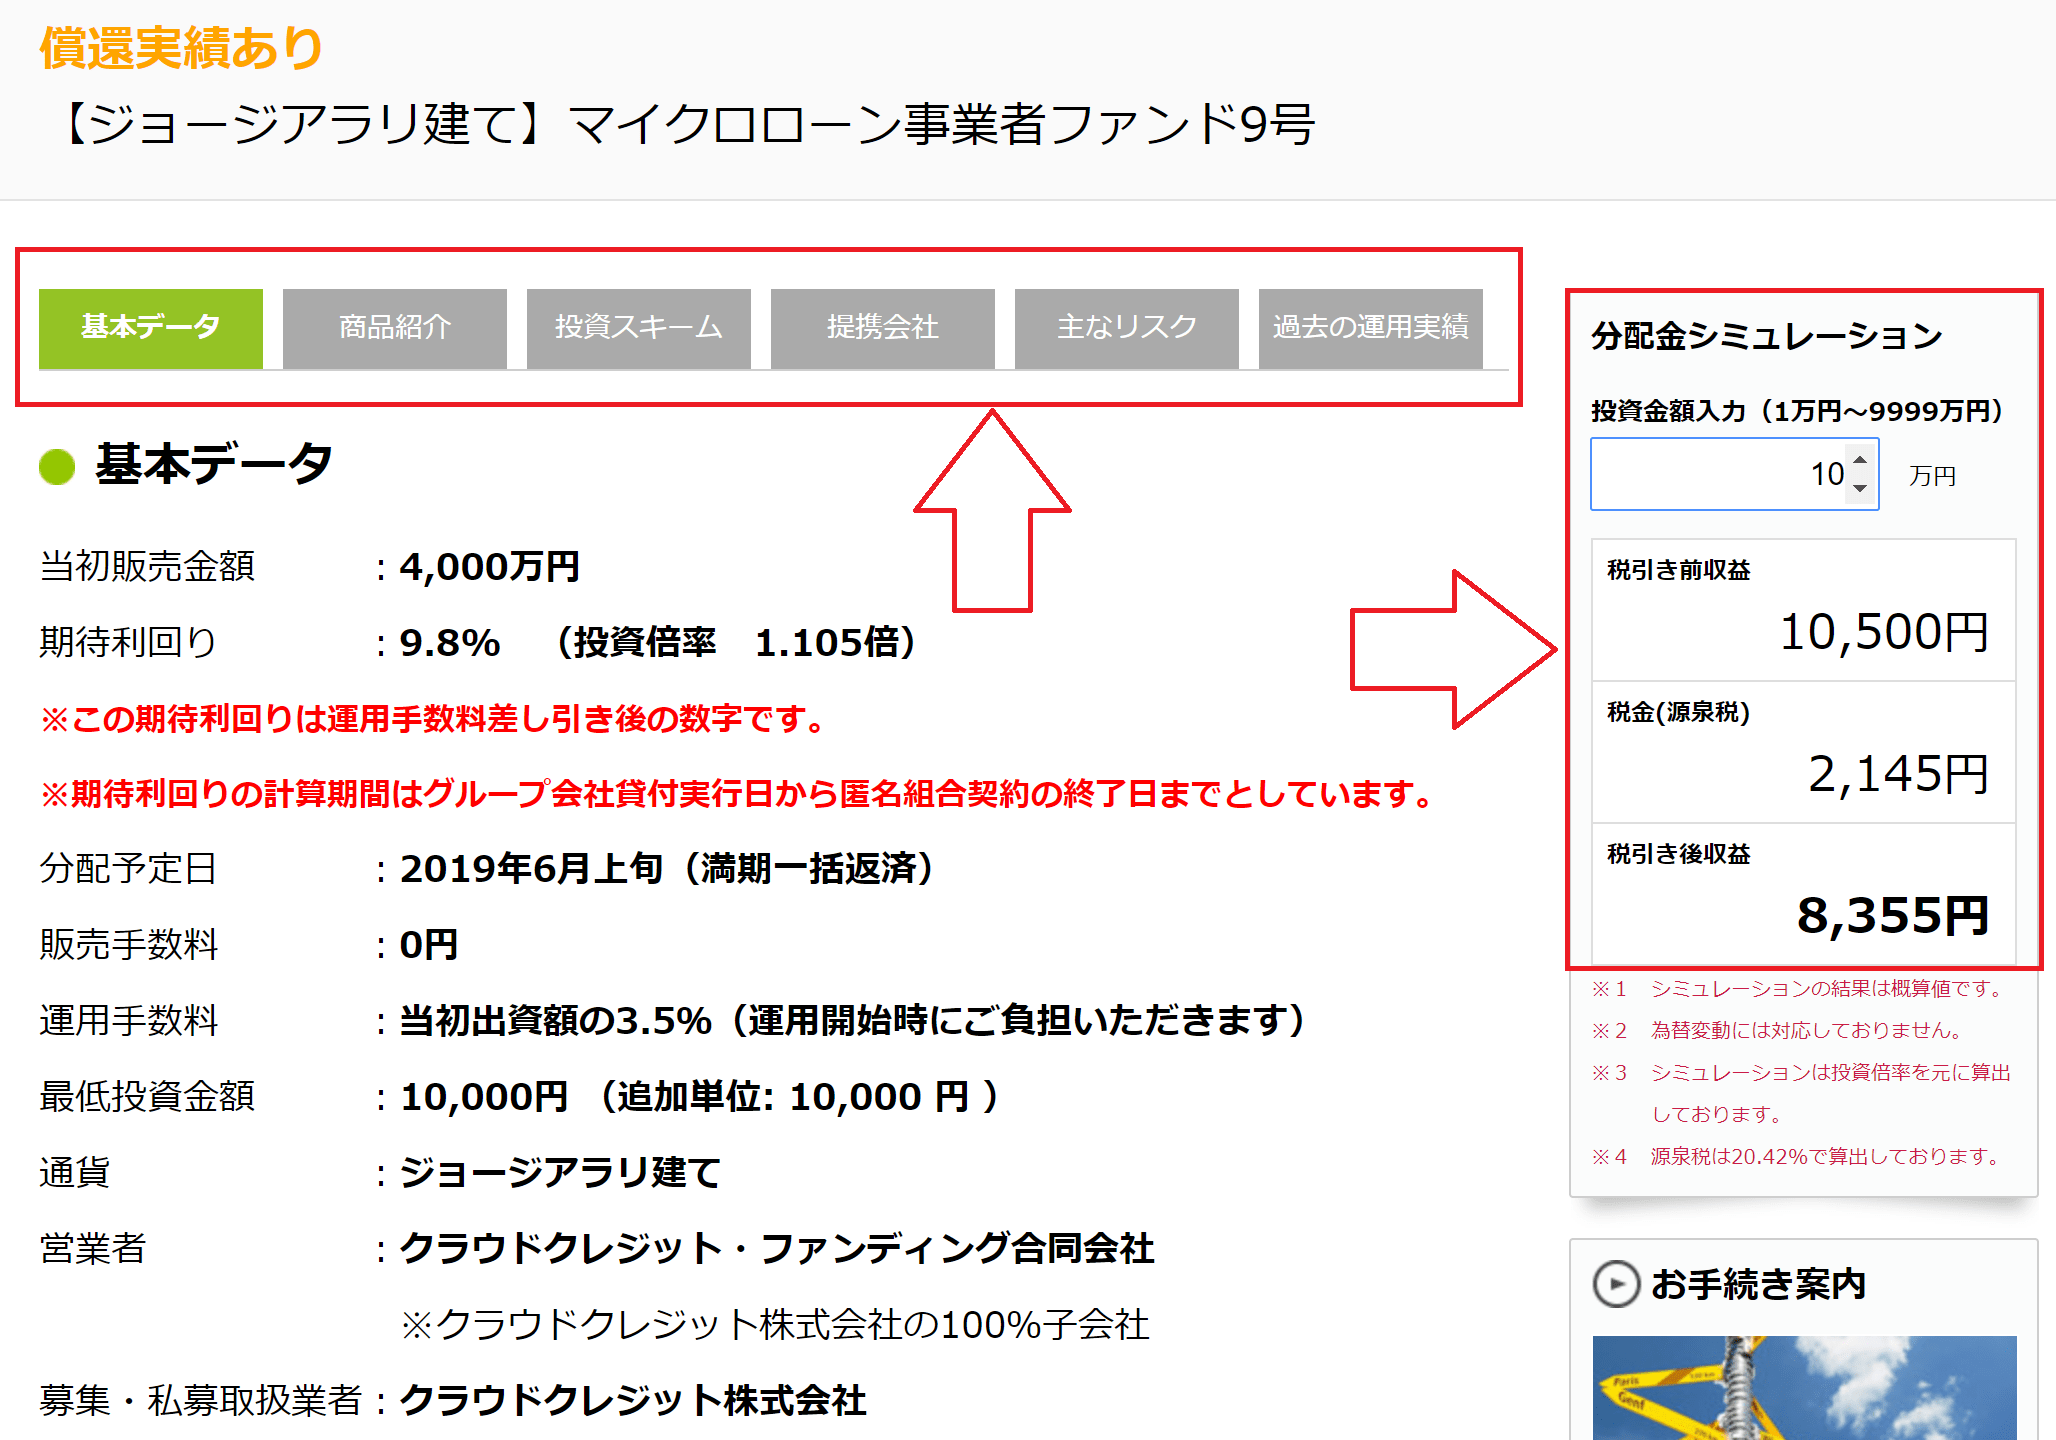Screen dimensions: 2056x1440
Task: Open the お手続き案内 heading link
Action: click(1758, 1284)
